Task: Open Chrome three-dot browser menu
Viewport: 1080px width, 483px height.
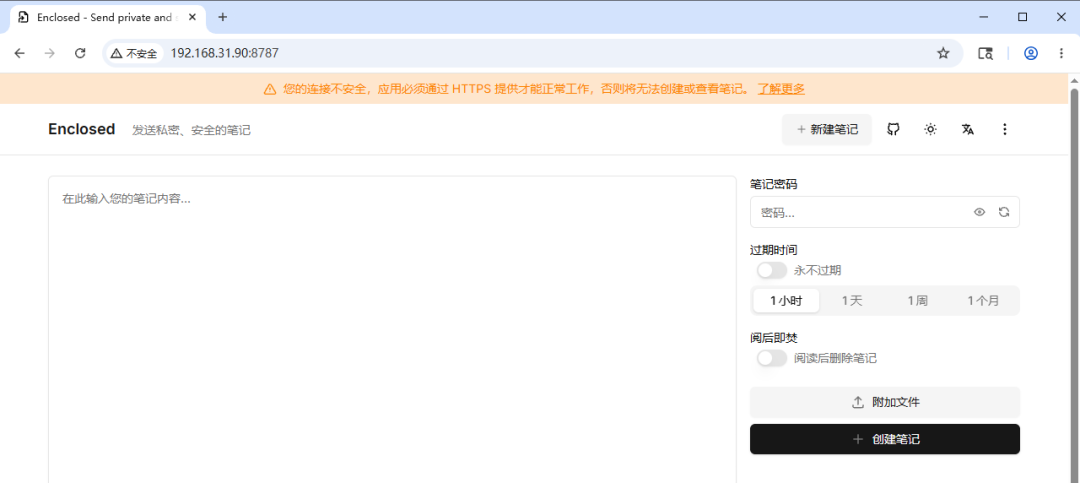Action: [x=1061, y=53]
